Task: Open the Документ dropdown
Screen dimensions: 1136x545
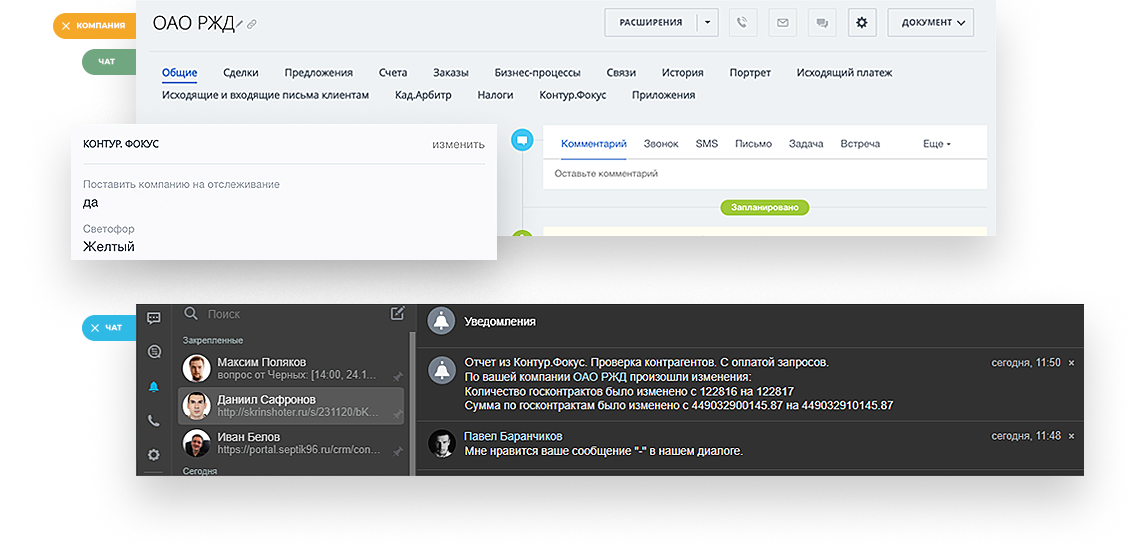Action: pyautogui.click(x=930, y=22)
